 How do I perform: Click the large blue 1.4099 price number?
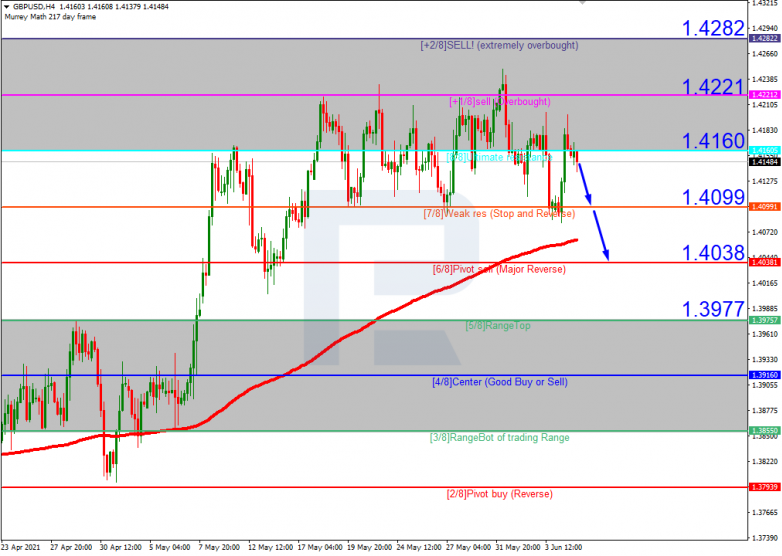713,197
